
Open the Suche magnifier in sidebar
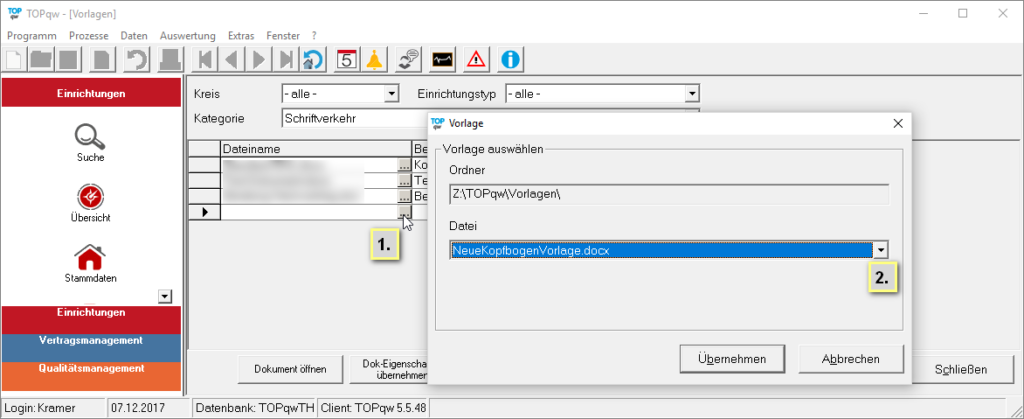(91, 135)
